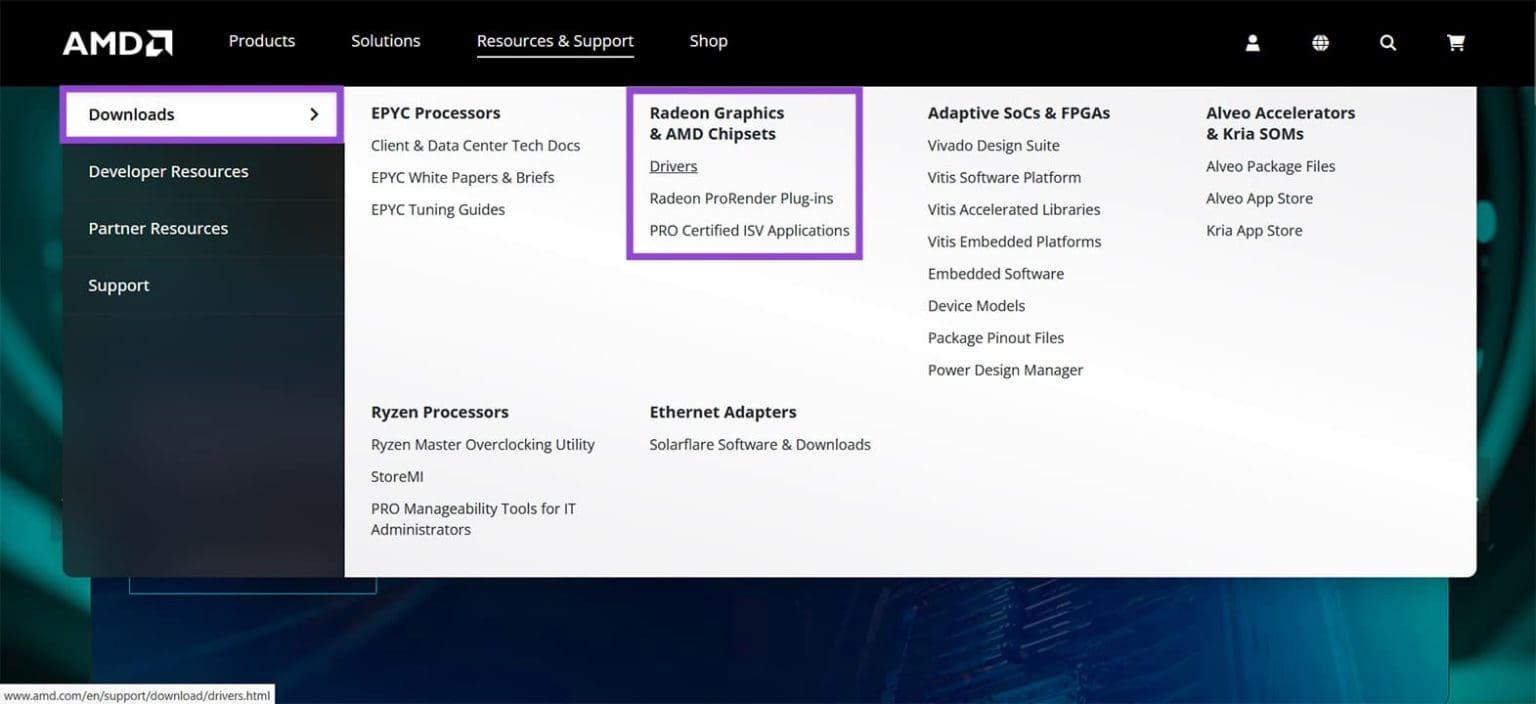Click Support in the left sidebar
1536x704 pixels.
coord(119,285)
